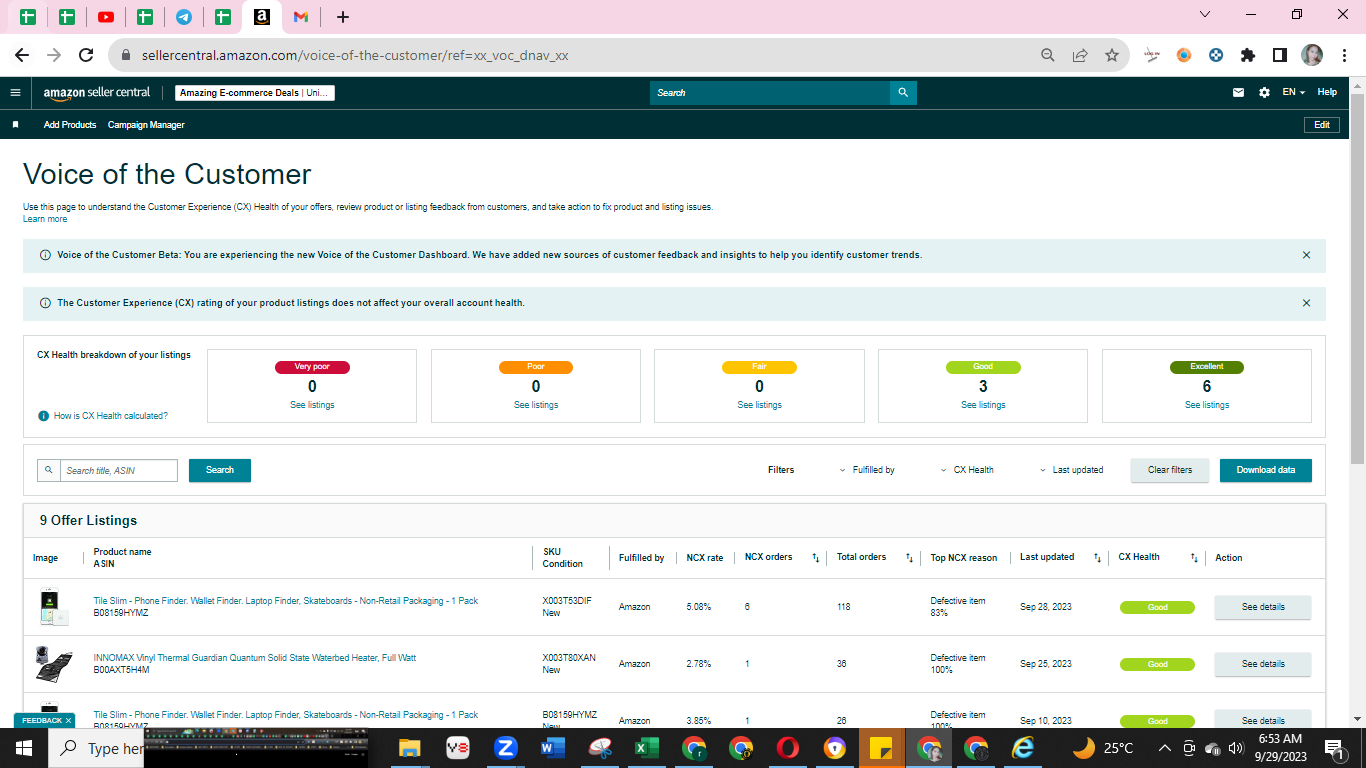Open Opera browser from the taskbar
Image resolution: width=1366 pixels, height=768 pixels.
788,748
